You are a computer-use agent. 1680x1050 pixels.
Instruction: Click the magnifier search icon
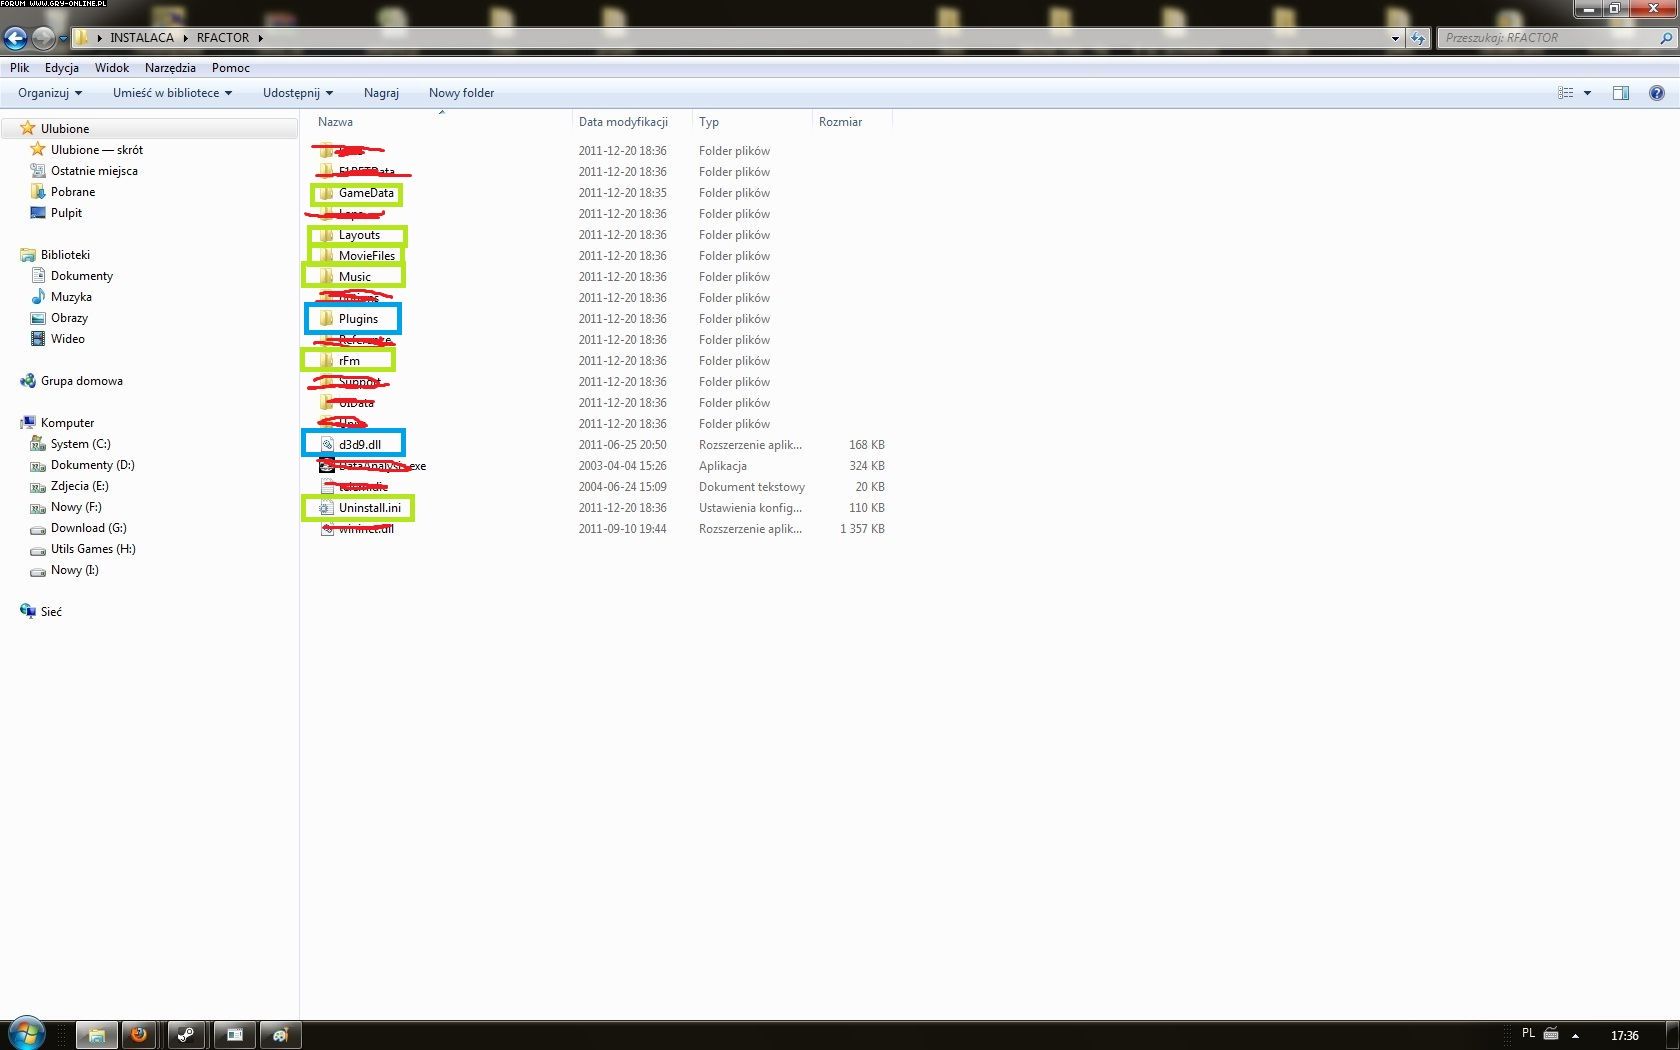1666,38
